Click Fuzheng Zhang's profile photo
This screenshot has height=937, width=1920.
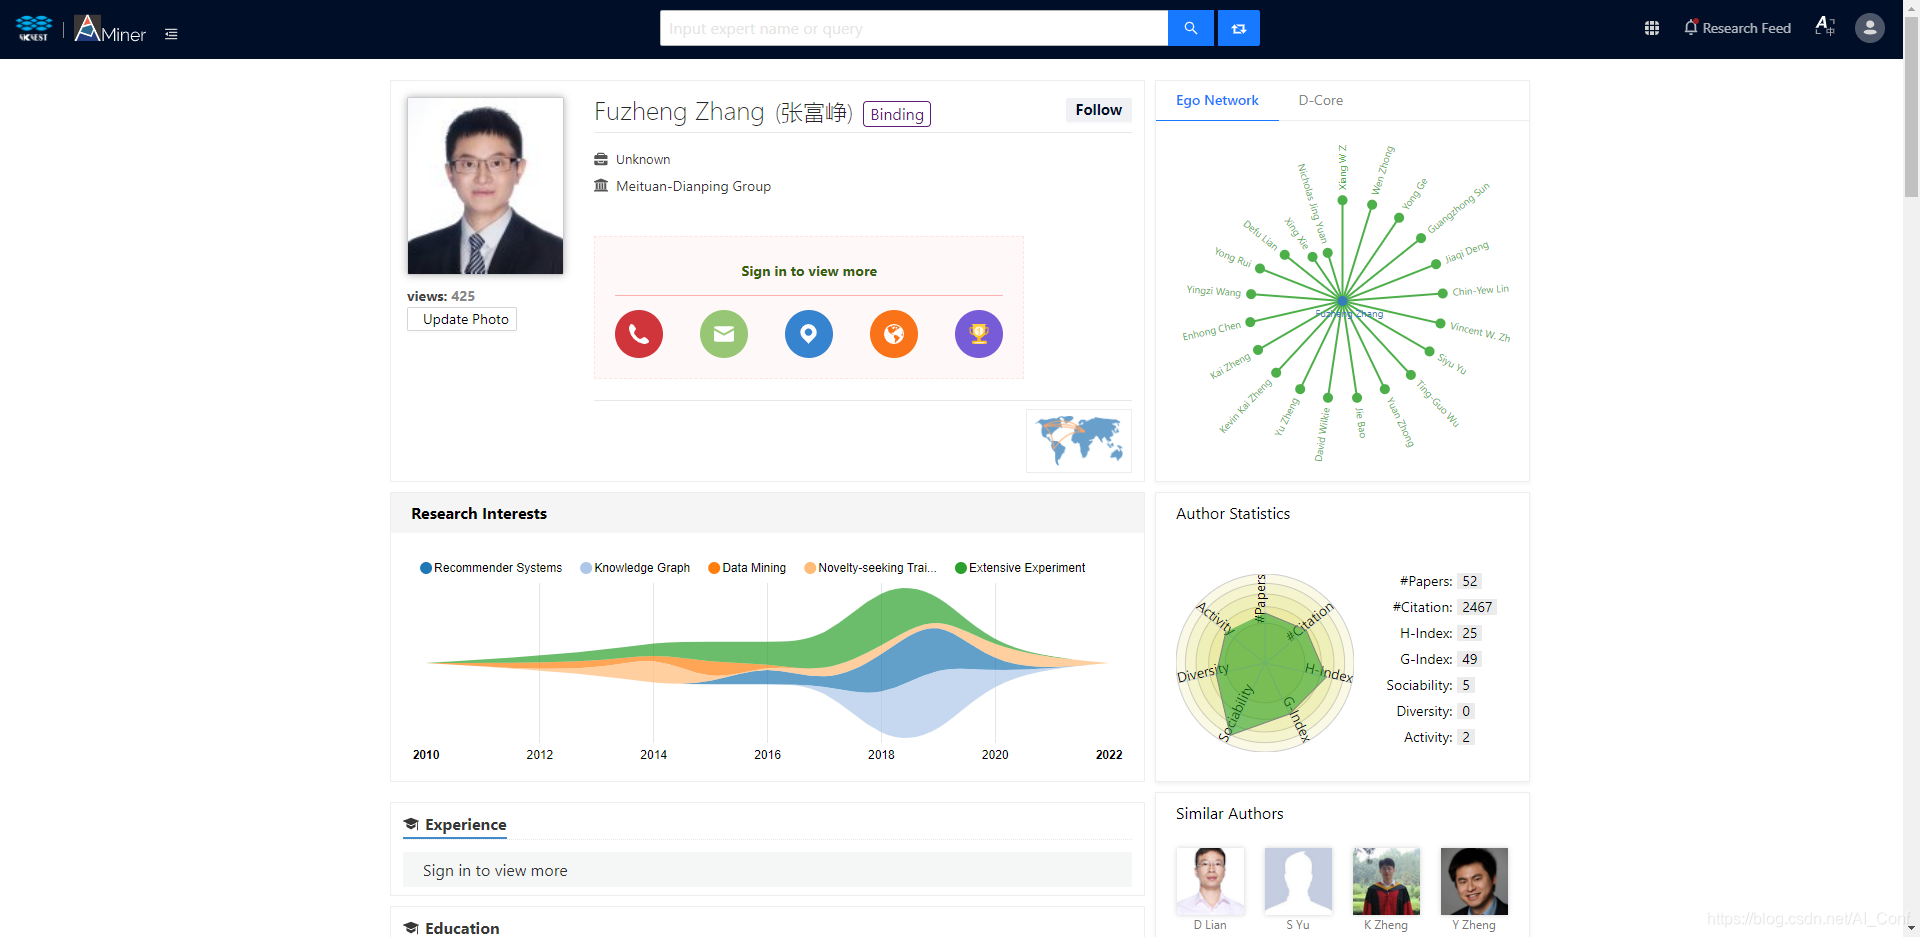[485, 185]
